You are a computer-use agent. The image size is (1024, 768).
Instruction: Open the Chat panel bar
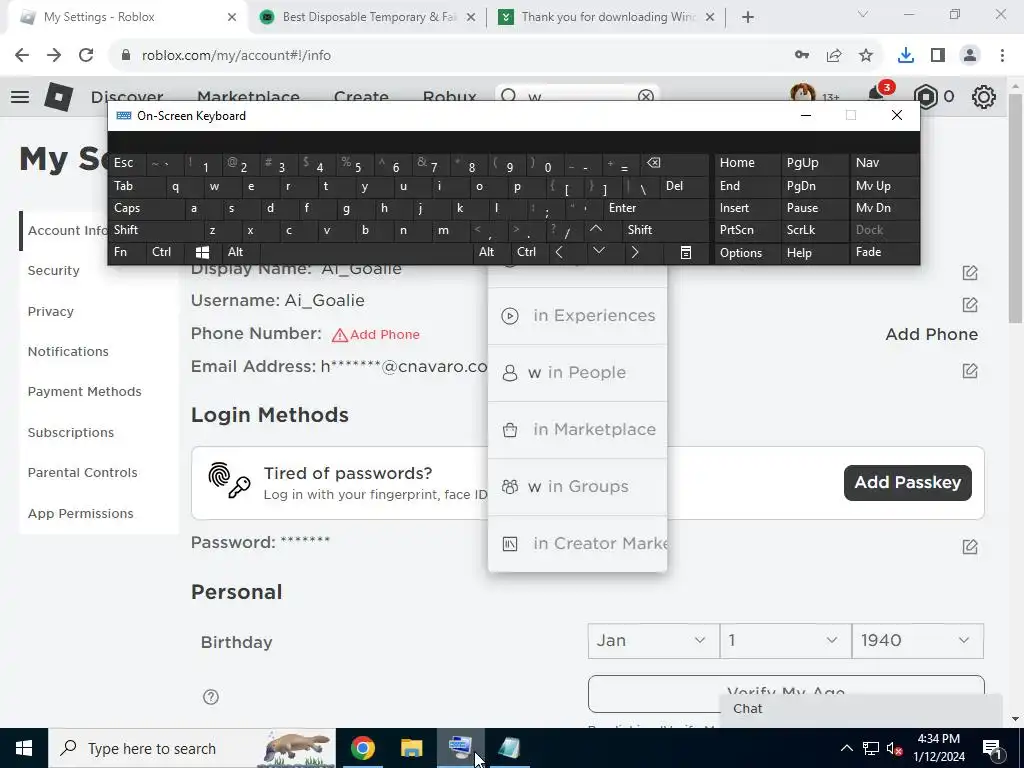tap(861, 709)
